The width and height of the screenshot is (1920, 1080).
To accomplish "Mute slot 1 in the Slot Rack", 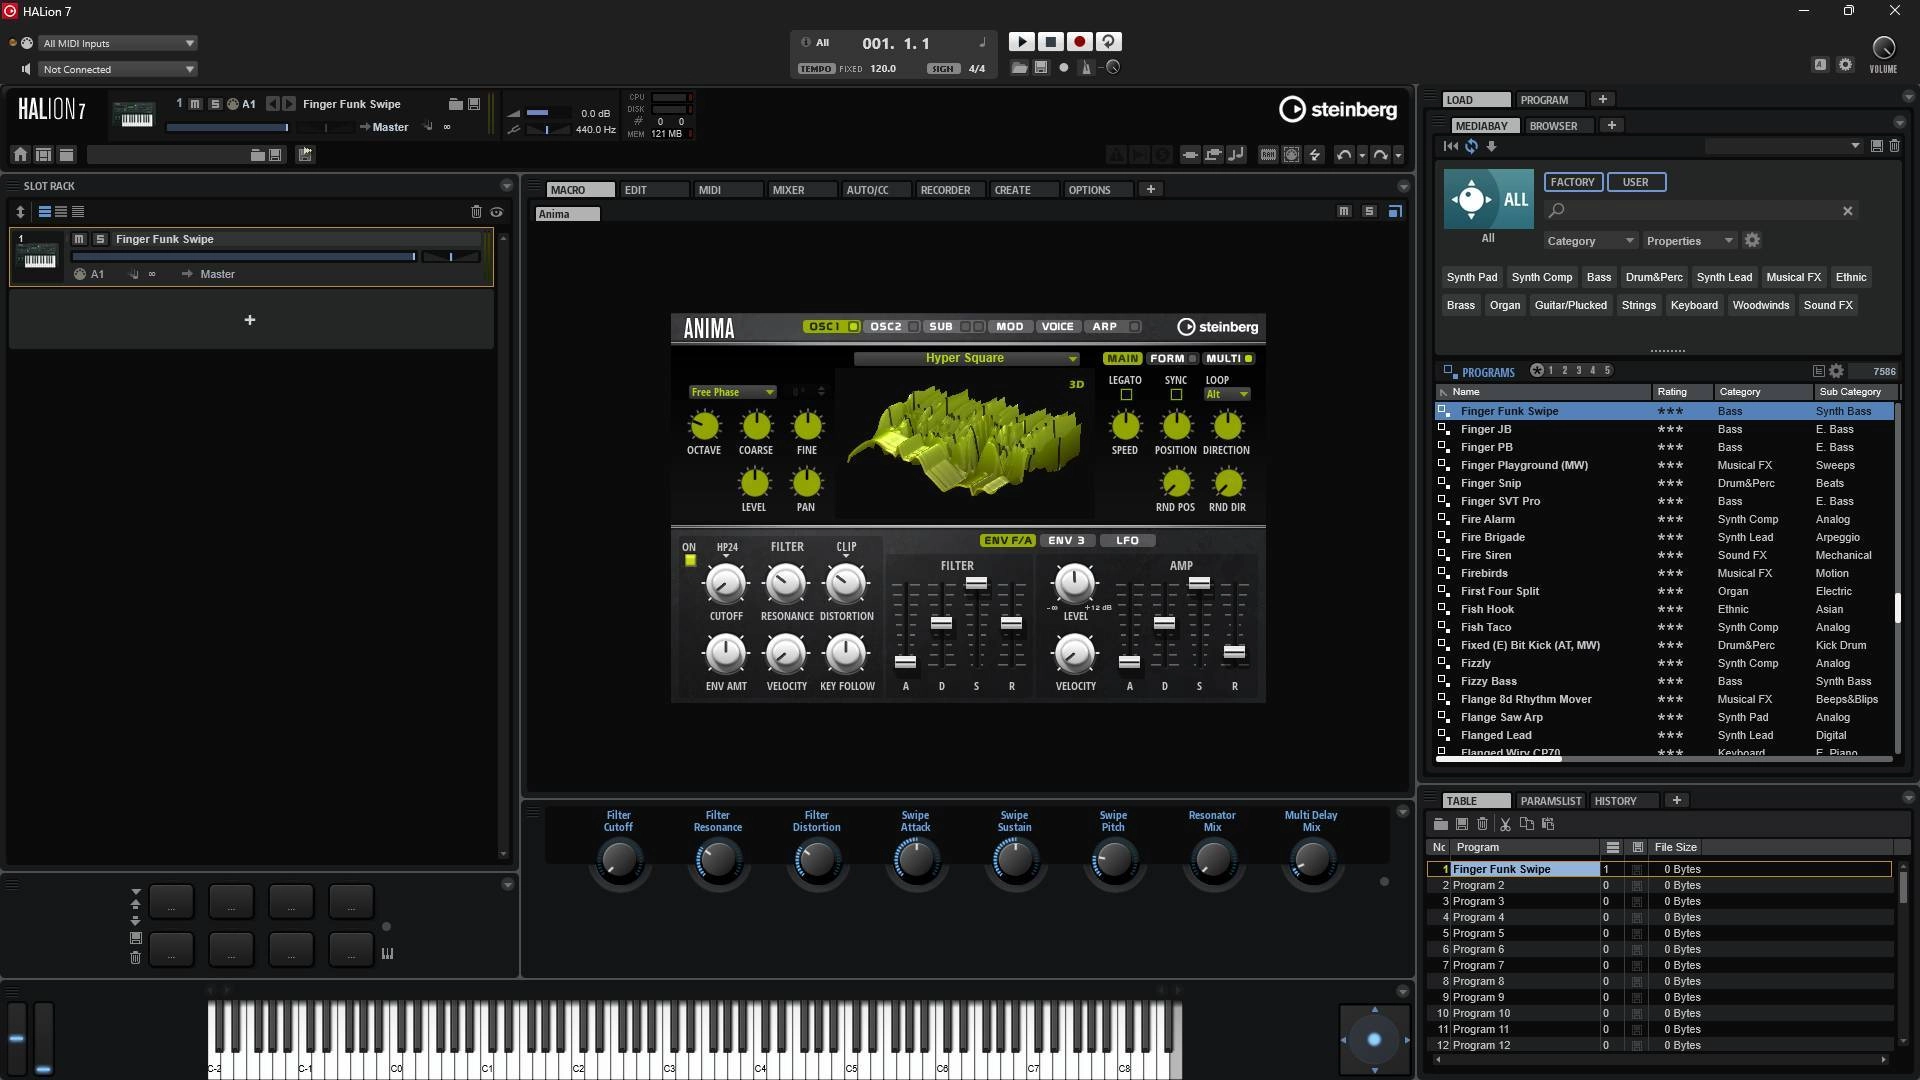I will pyautogui.click(x=79, y=239).
